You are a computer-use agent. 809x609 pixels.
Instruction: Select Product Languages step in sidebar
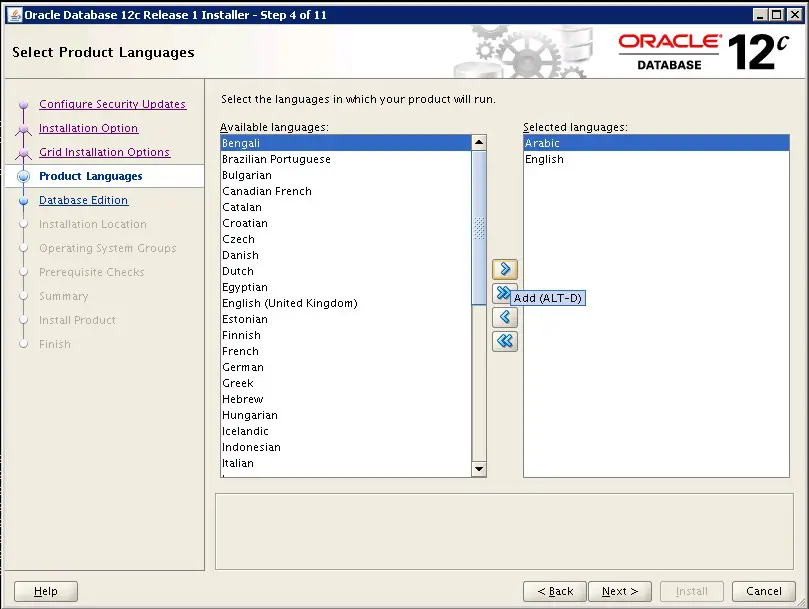91,176
